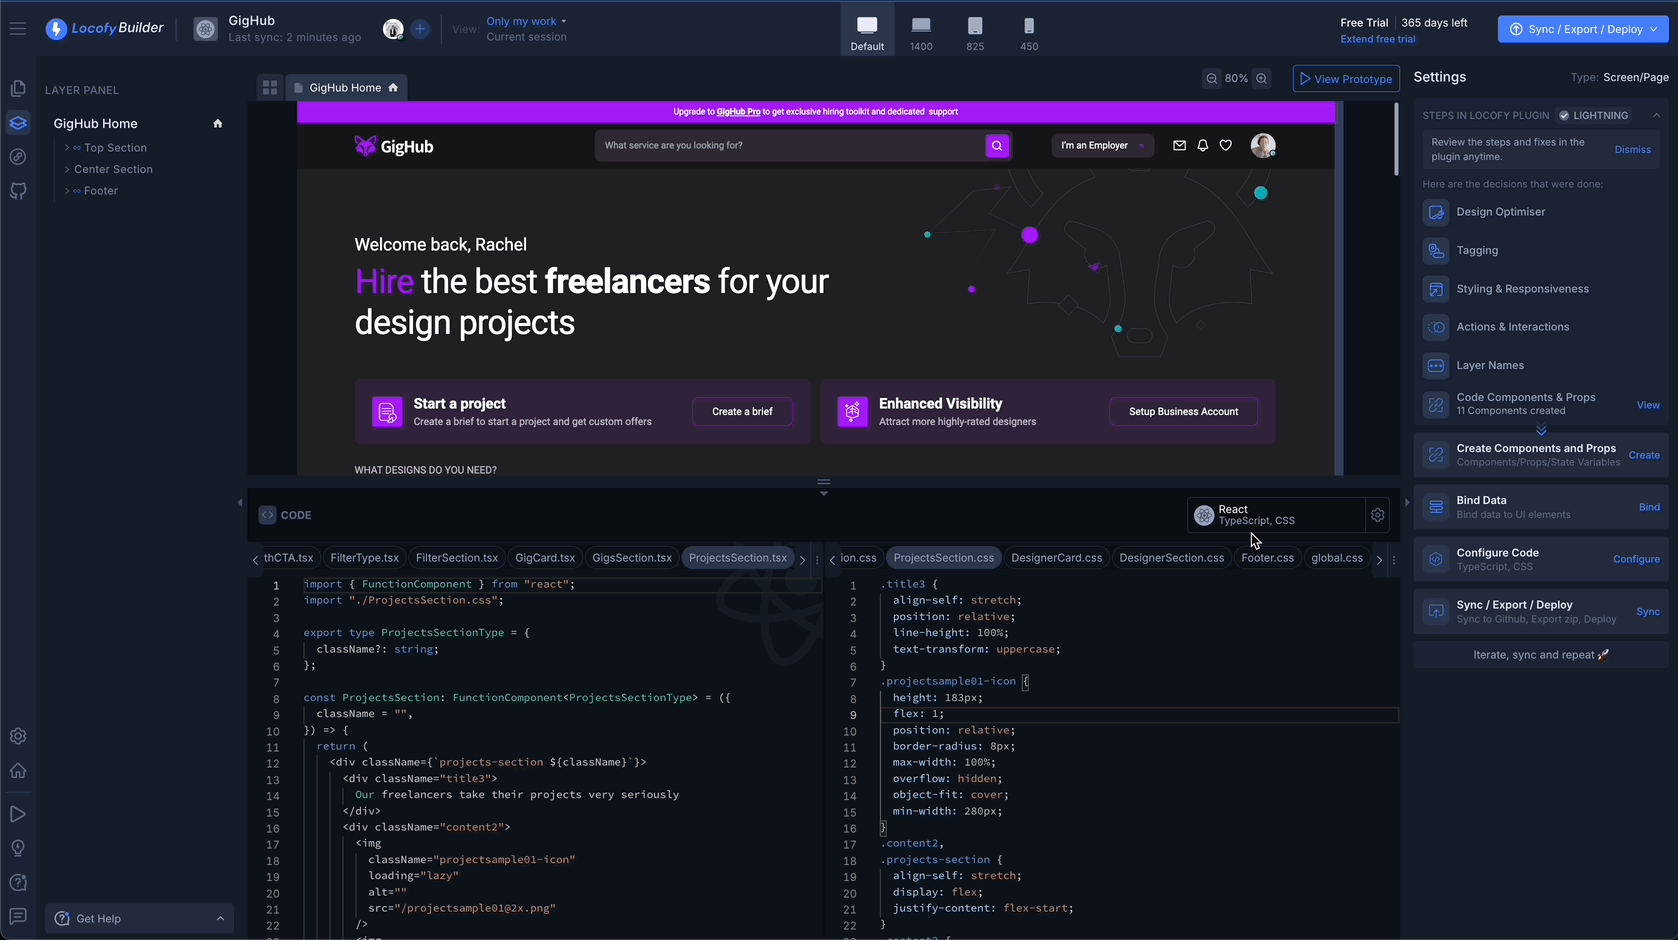
Task: Click the notification bell in GigHub header
Action: (1203, 146)
